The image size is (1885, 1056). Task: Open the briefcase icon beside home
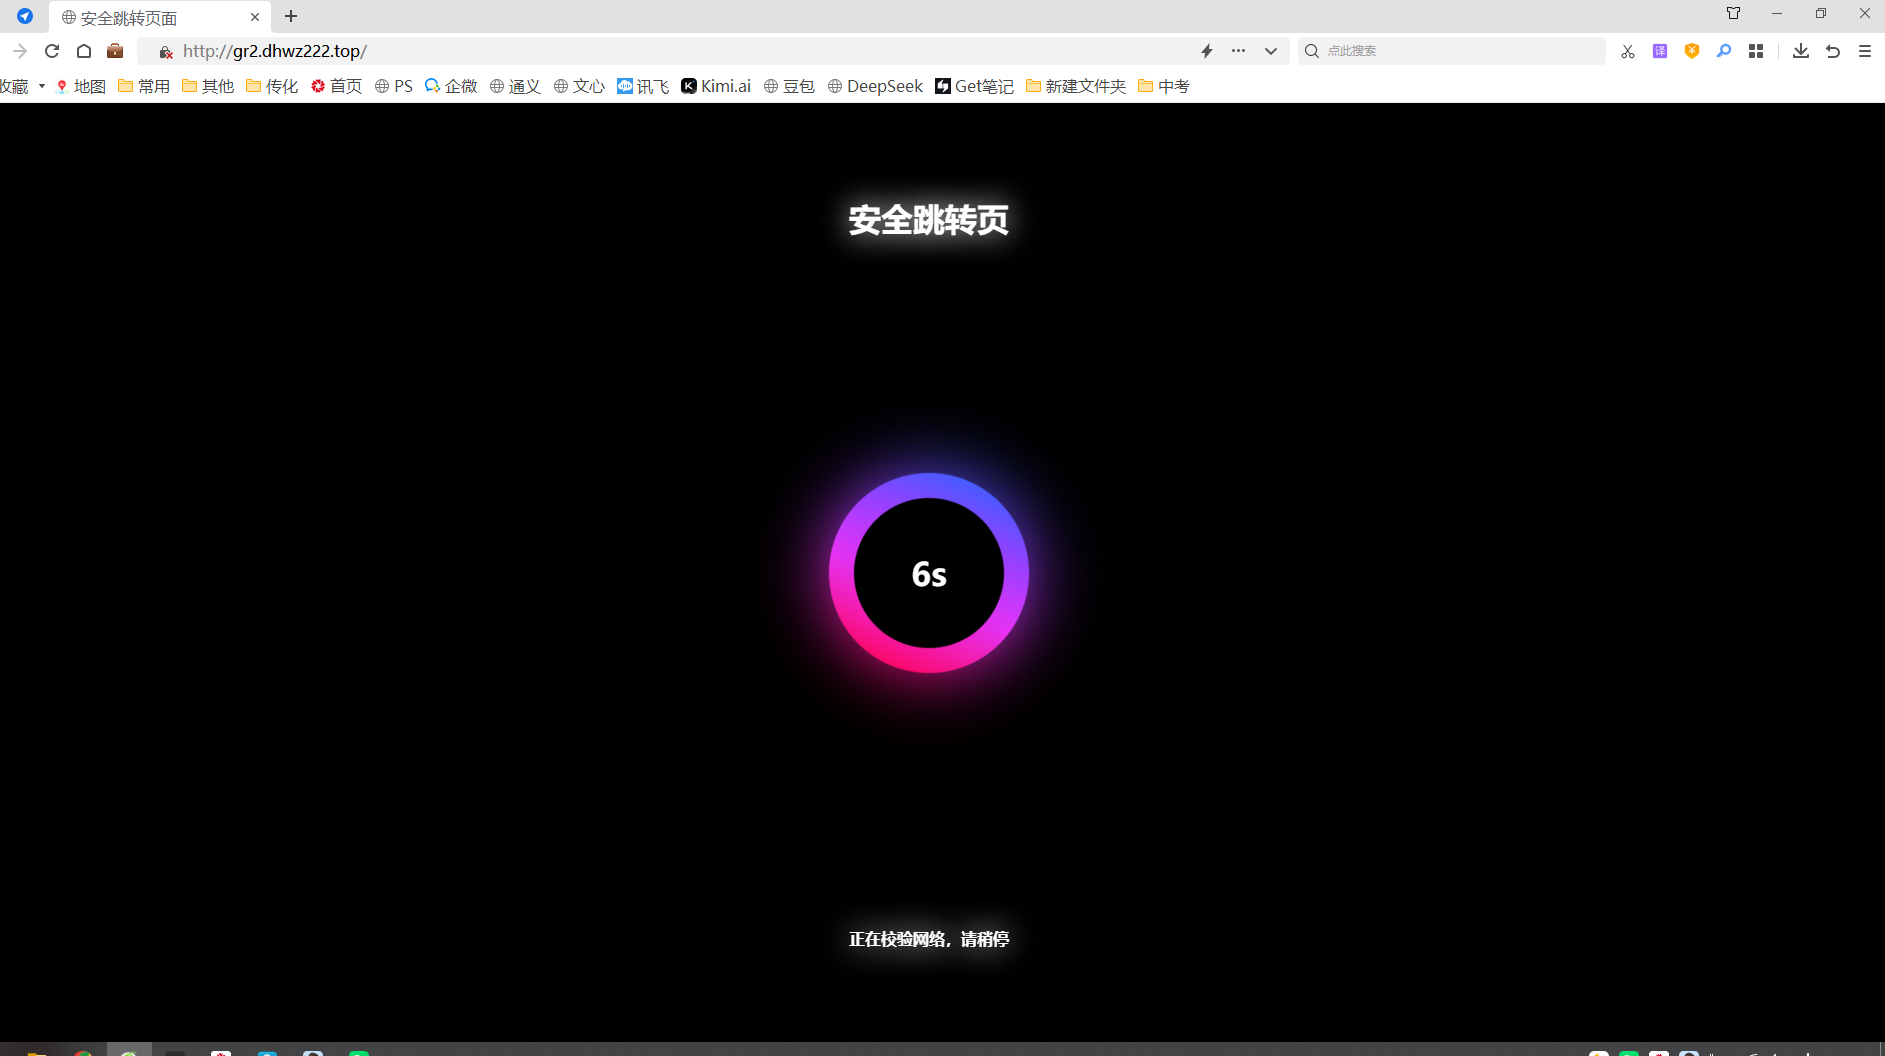[x=115, y=51]
